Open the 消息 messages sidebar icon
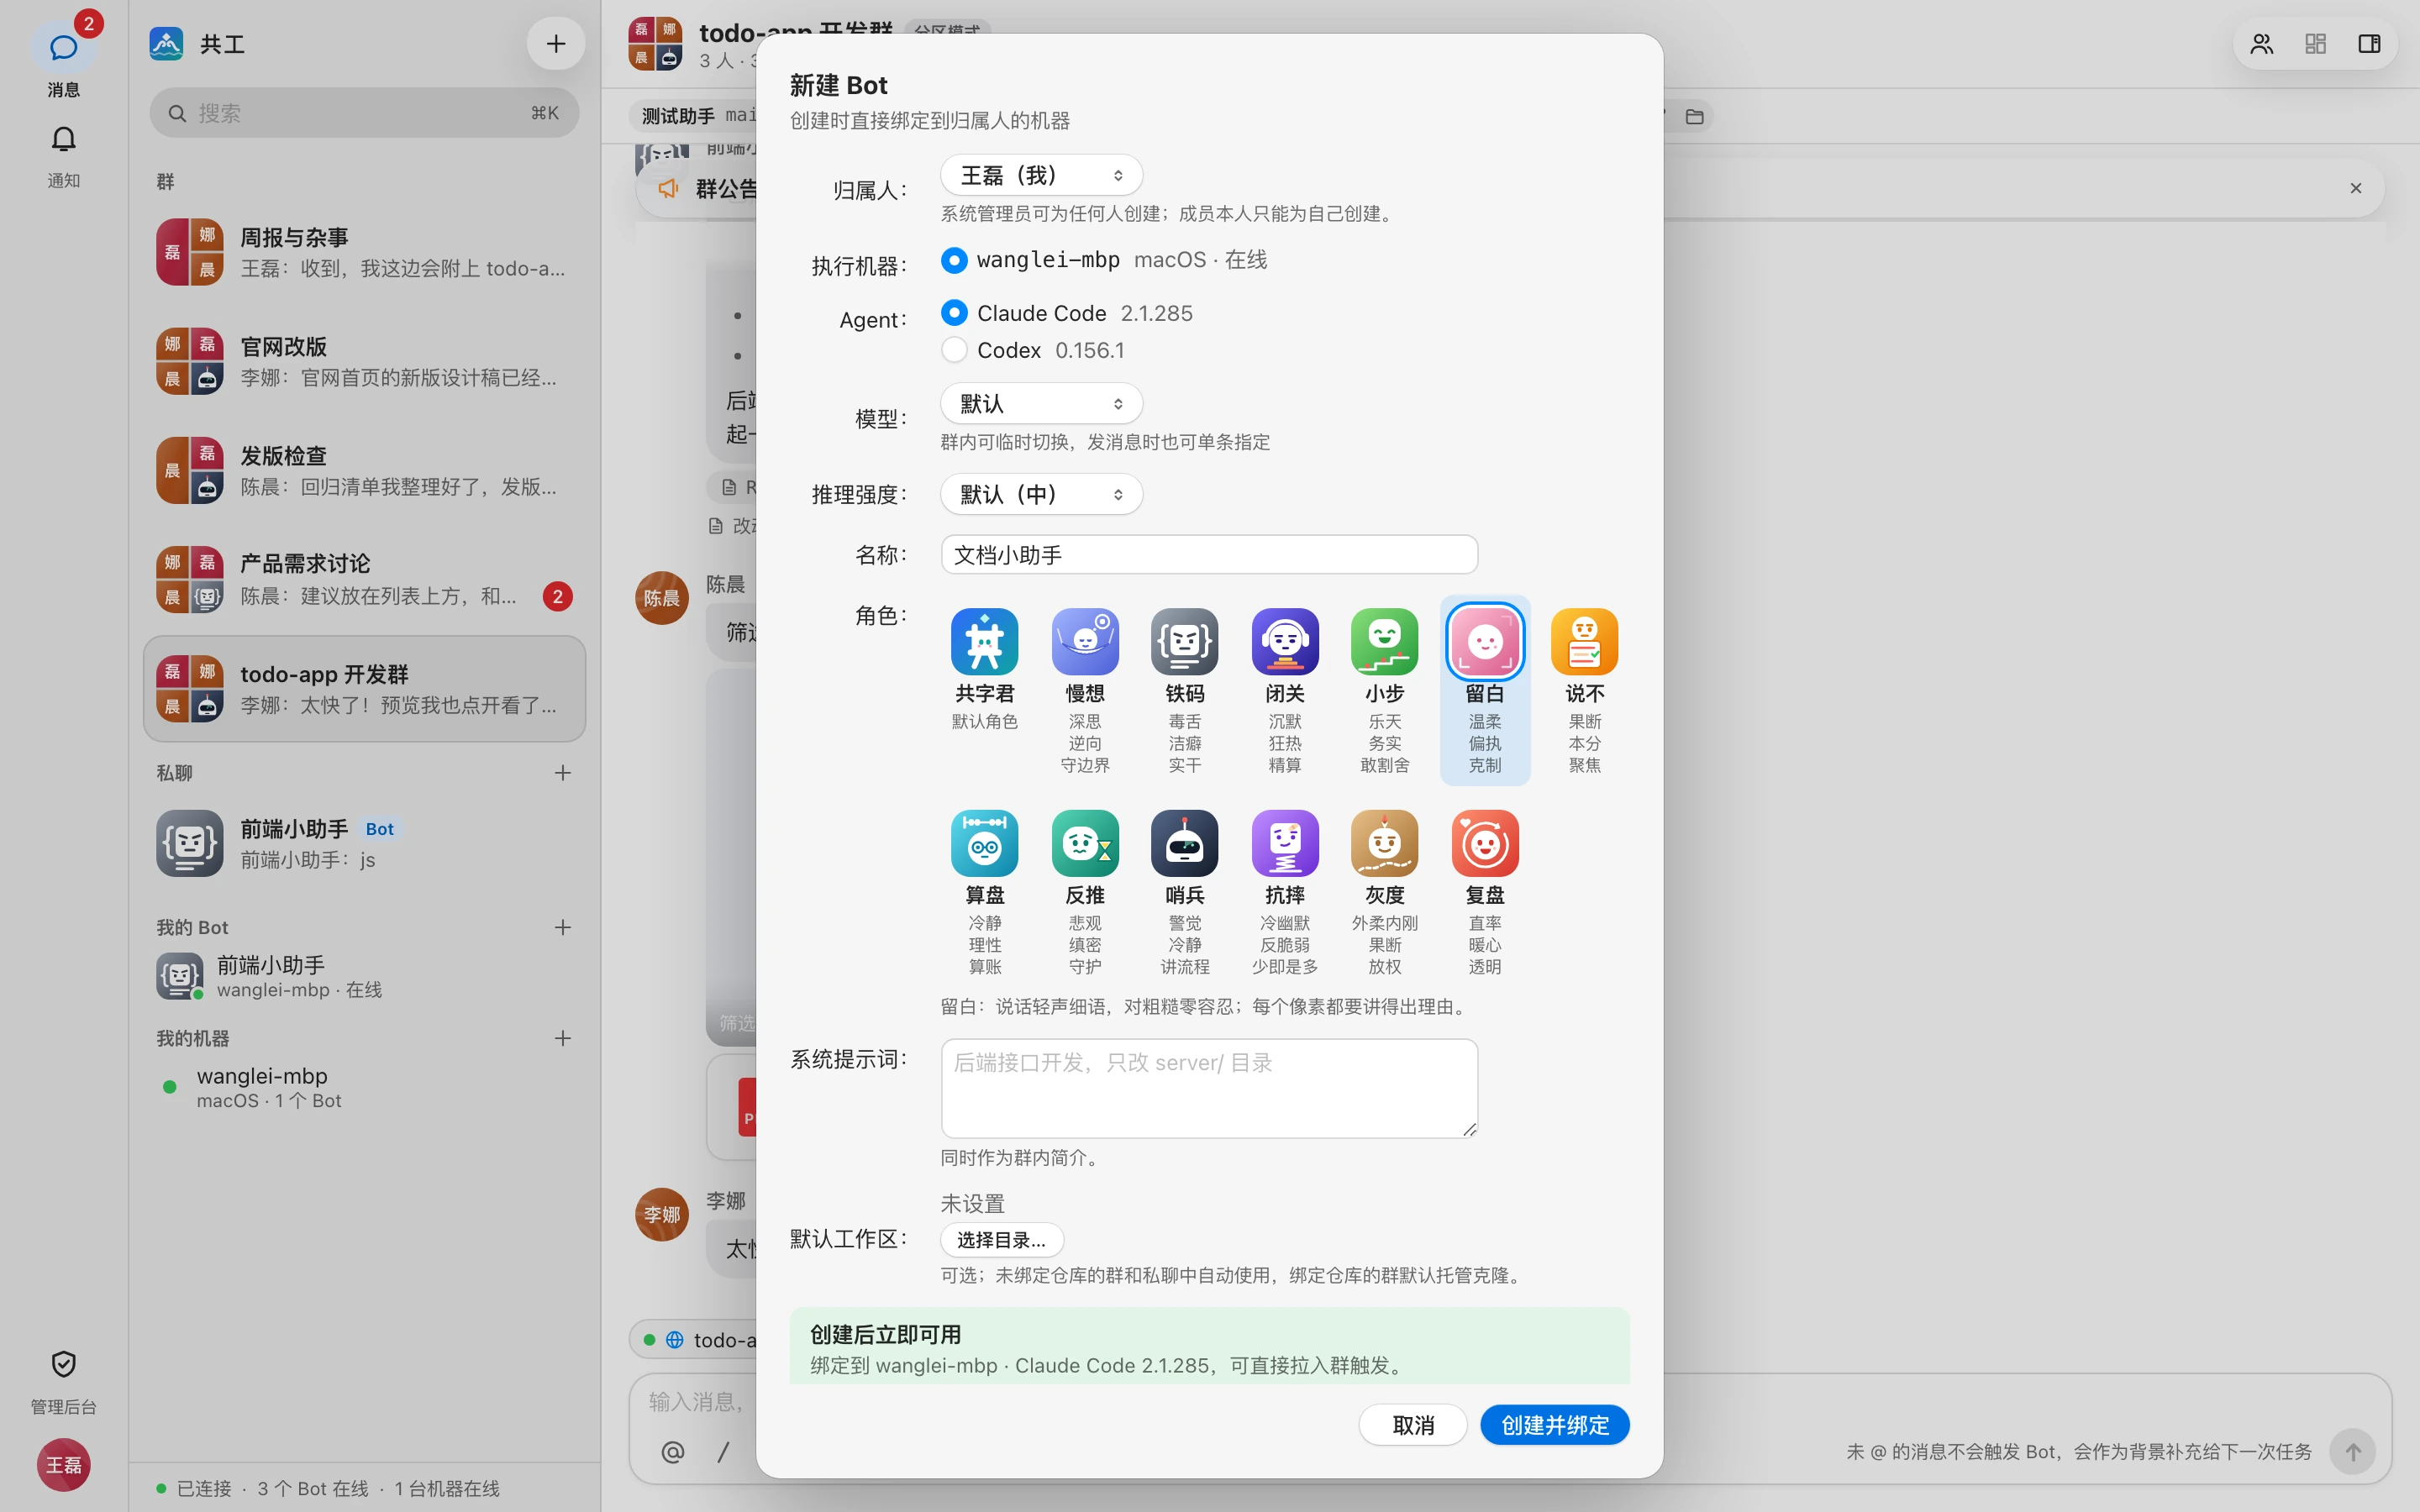2420x1512 pixels. pyautogui.click(x=63, y=47)
